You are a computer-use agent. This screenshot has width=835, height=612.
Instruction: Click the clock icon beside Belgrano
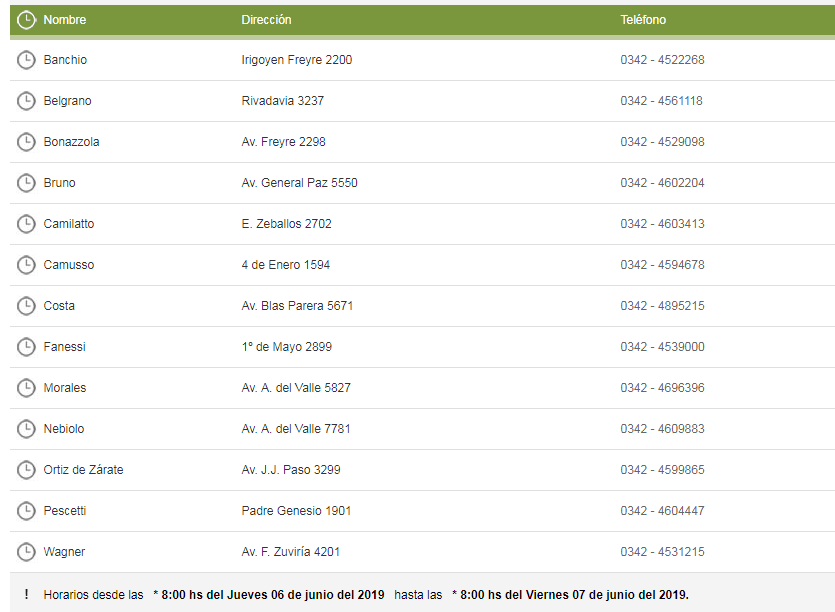pos(26,101)
